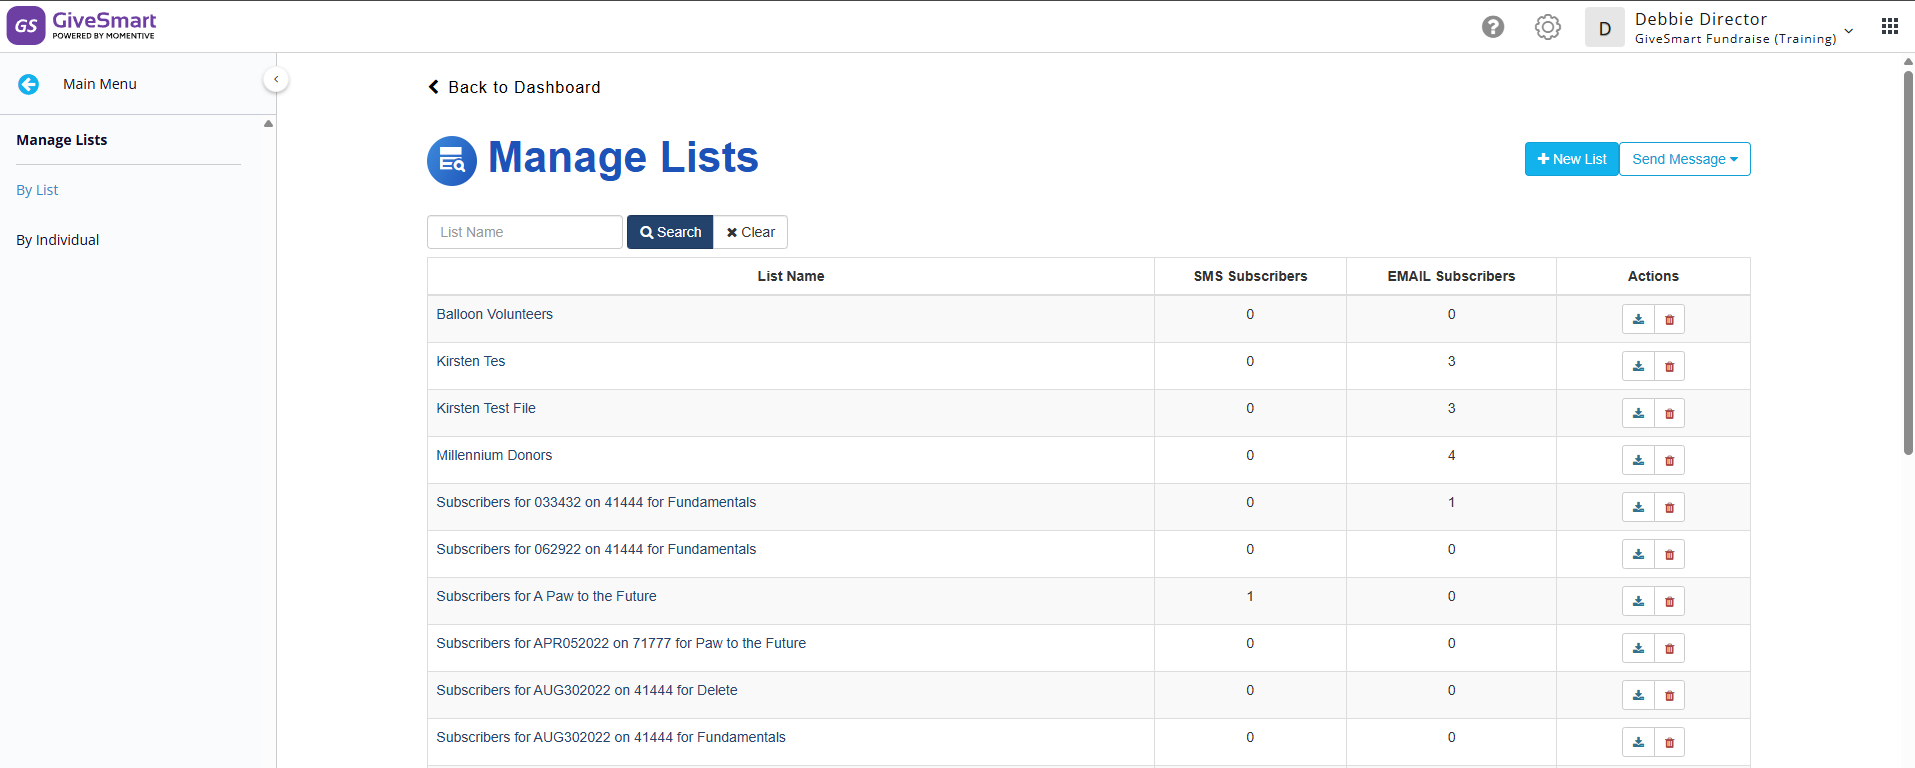
Task: Click the sidebar scroll up arrow
Action: coord(268,123)
